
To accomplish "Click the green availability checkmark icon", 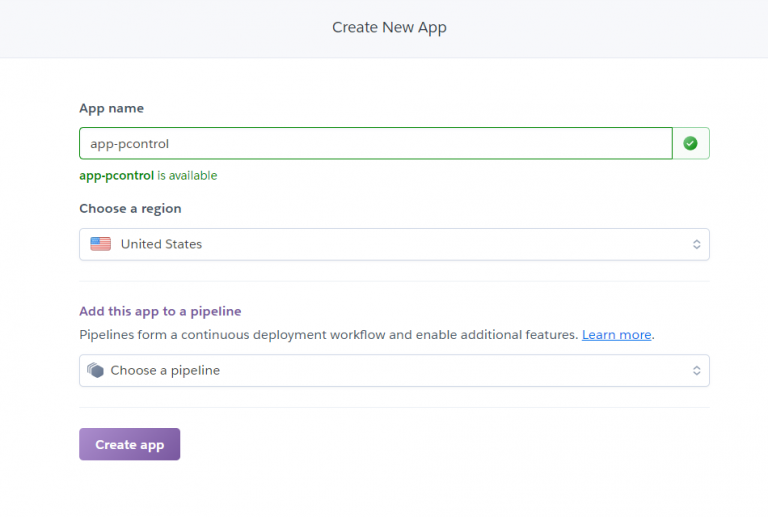I will tap(690, 143).
